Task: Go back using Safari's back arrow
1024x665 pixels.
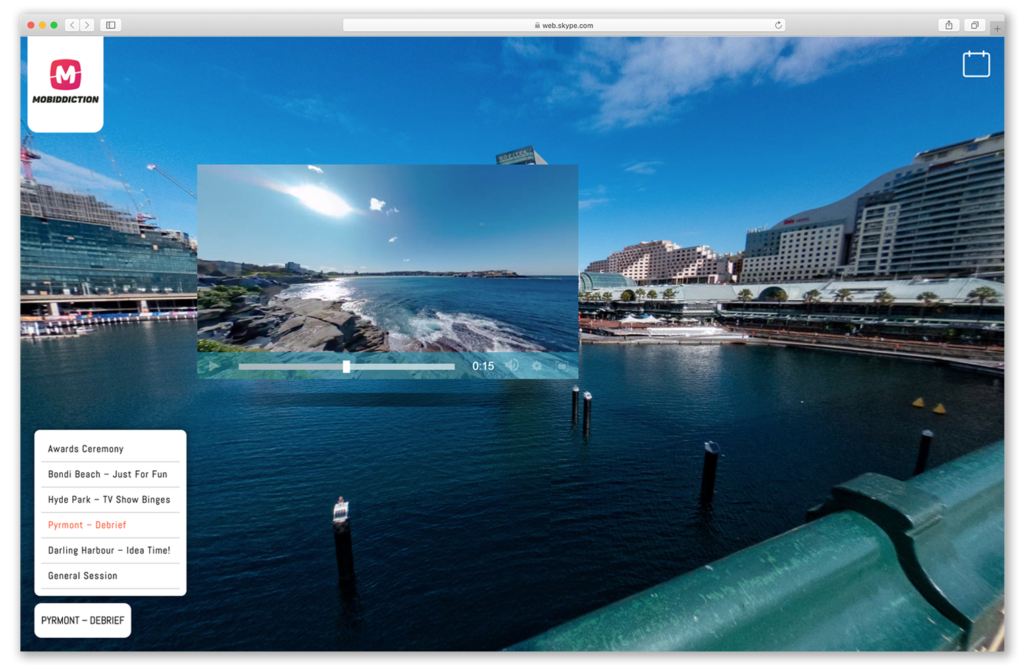Action: pyautogui.click(x=72, y=25)
